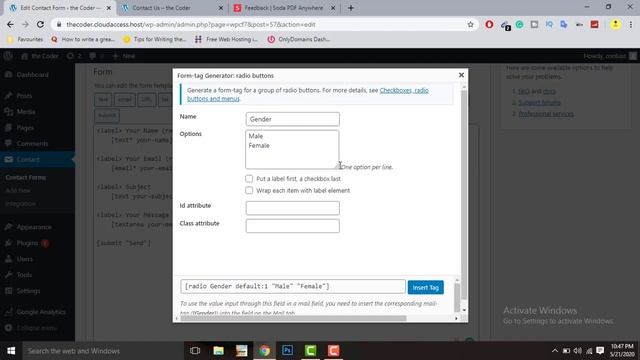The image size is (640, 360).
Task: Switch to Feedback Soda PDF Anywhere tab
Action: [284, 8]
